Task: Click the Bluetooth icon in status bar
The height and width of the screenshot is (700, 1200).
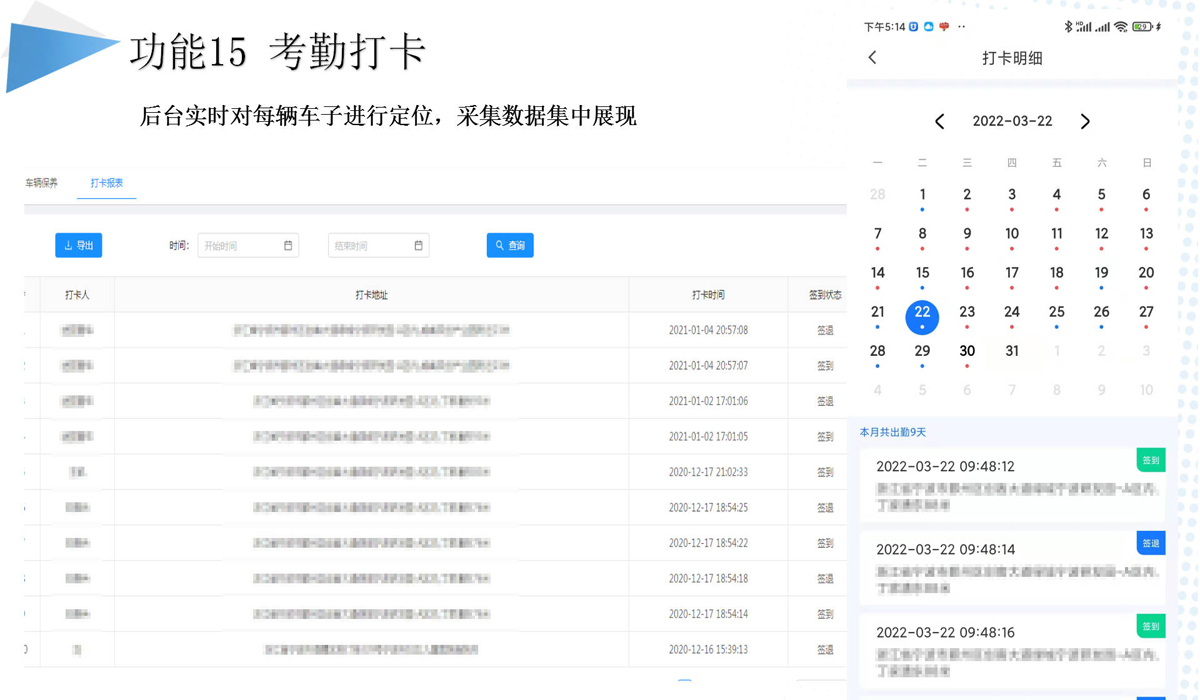Action: click(x=1067, y=27)
